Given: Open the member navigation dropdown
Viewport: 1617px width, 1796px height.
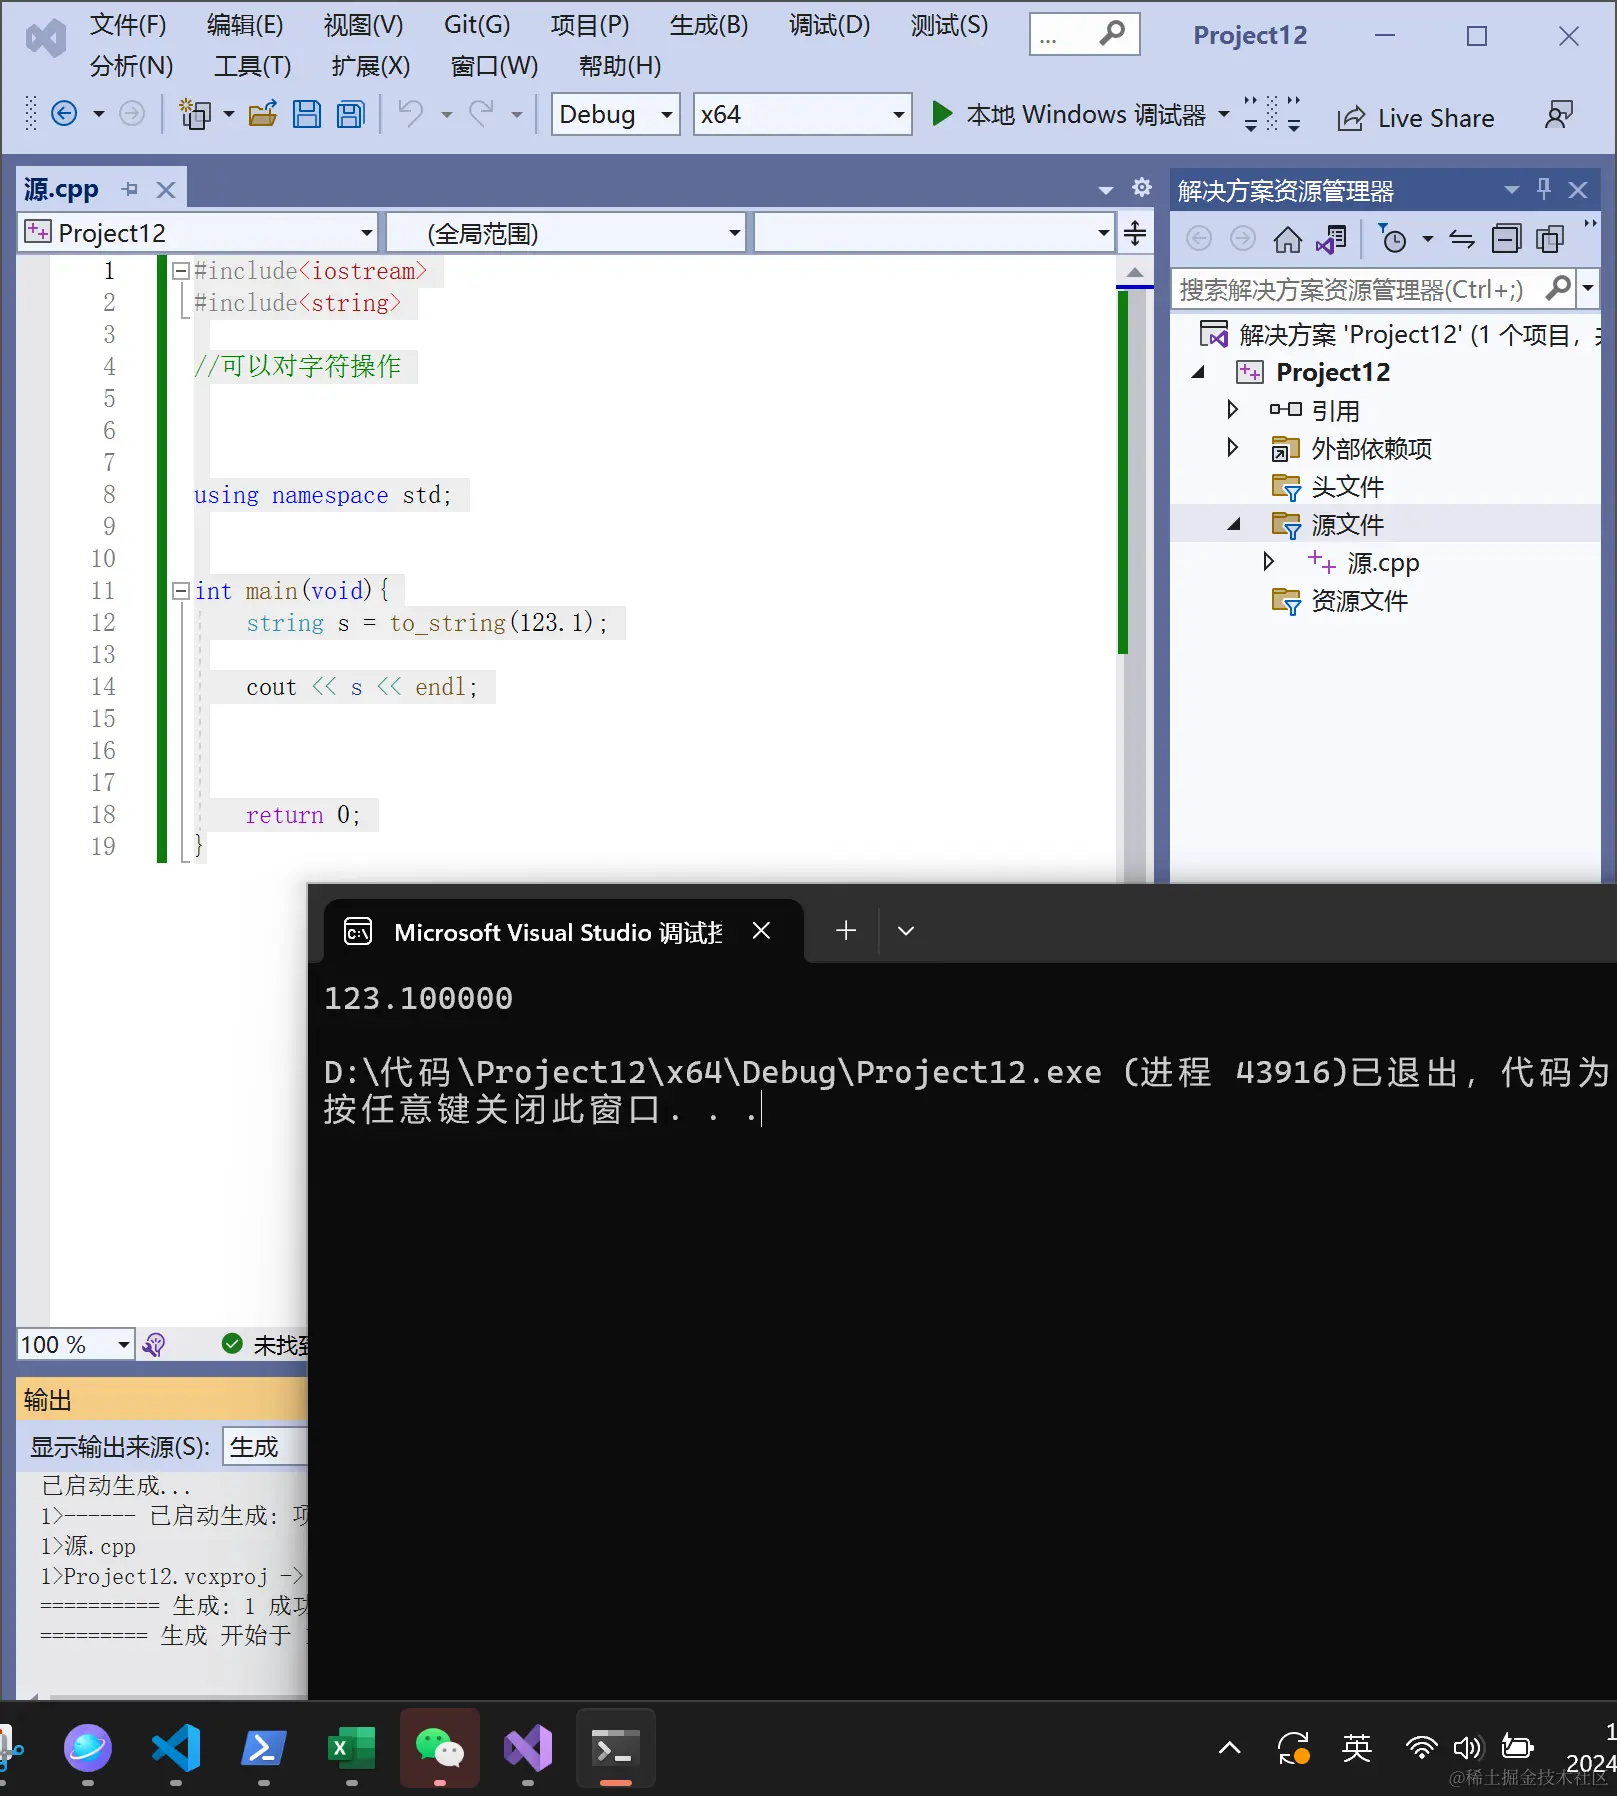Looking at the screenshot, I should (x=934, y=233).
